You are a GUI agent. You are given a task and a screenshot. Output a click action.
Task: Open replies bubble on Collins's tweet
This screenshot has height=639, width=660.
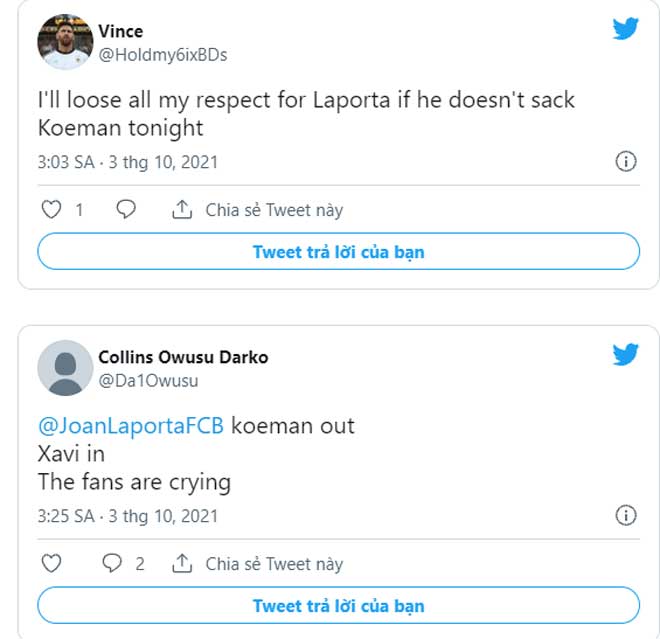[x=112, y=564]
